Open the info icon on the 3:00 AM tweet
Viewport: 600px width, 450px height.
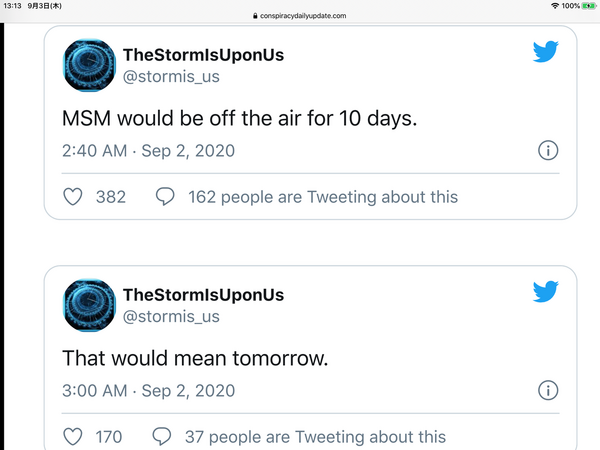click(548, 390)
